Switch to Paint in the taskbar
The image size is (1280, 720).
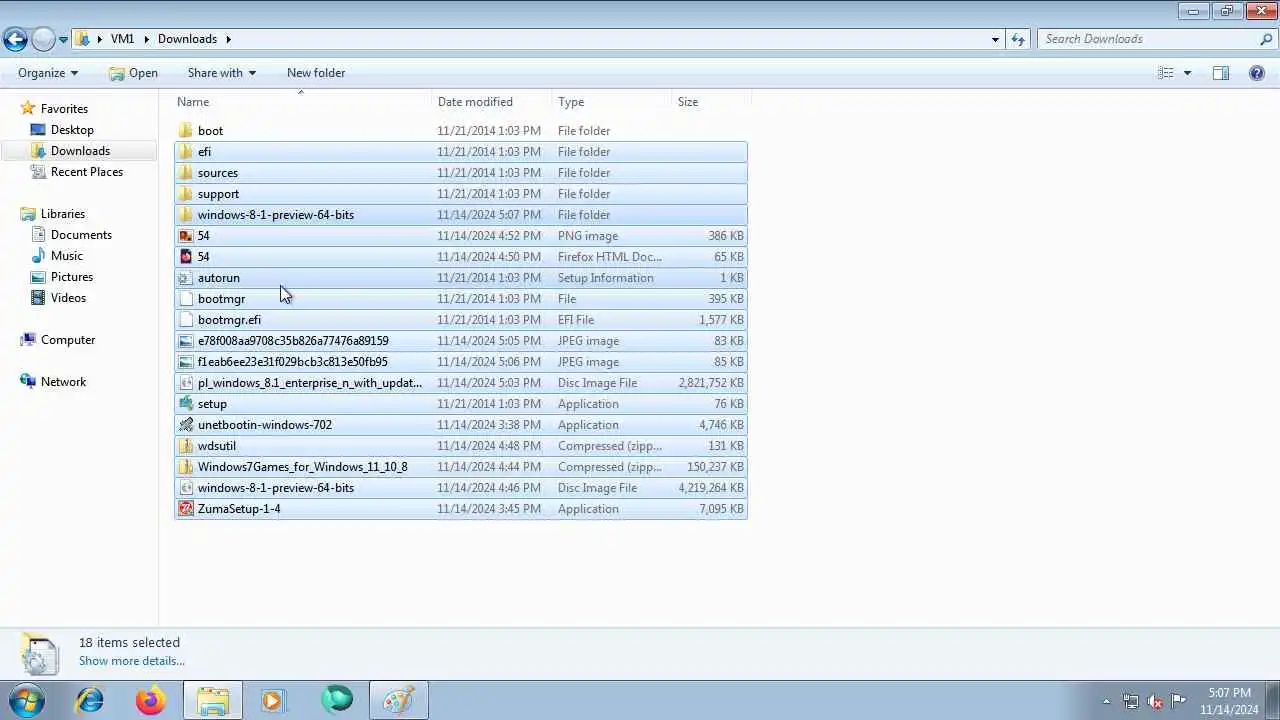(x=399, y=700)
